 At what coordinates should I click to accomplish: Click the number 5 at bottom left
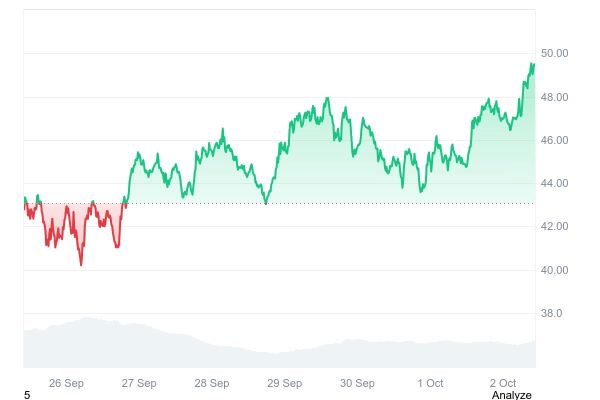pos(27,395)
